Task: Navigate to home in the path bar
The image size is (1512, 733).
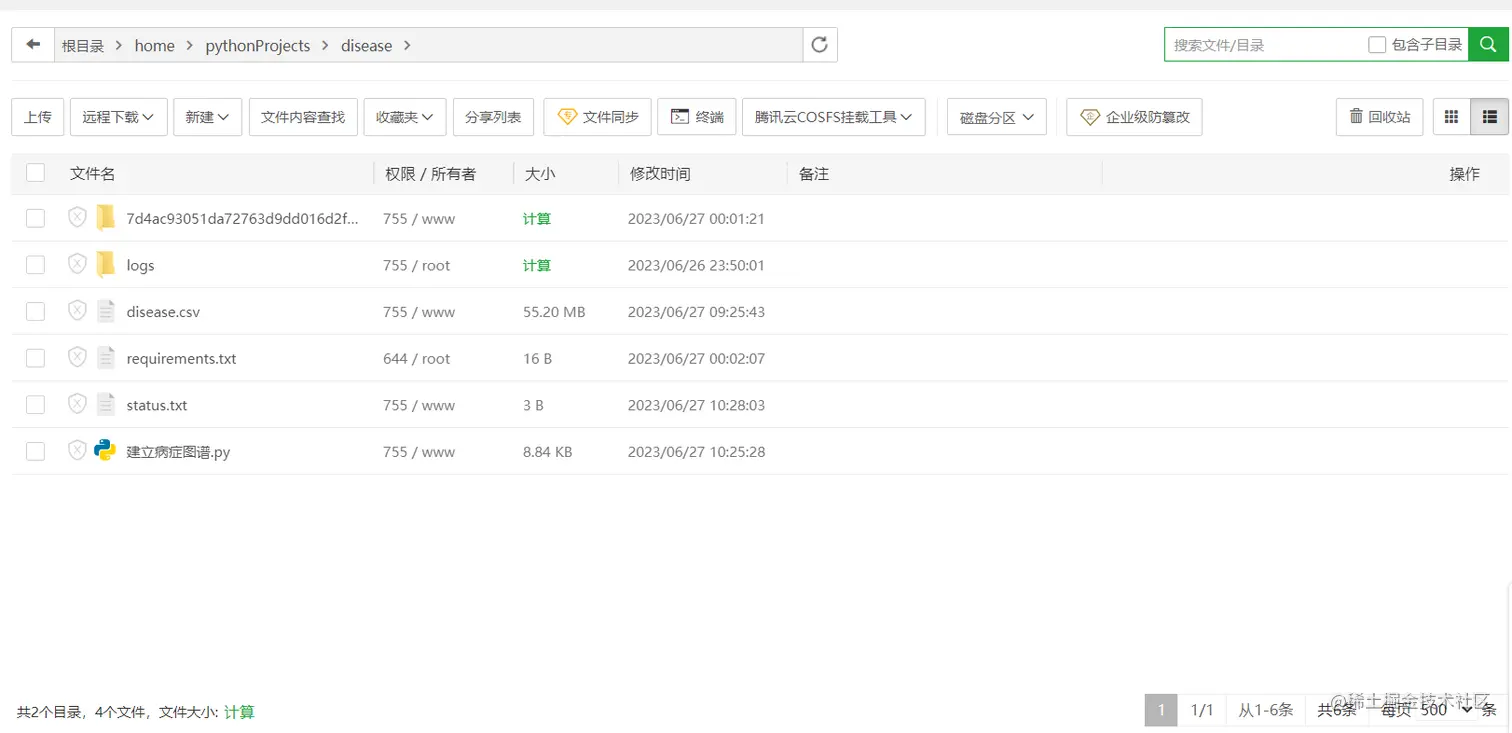Action: tap(155, 46)
